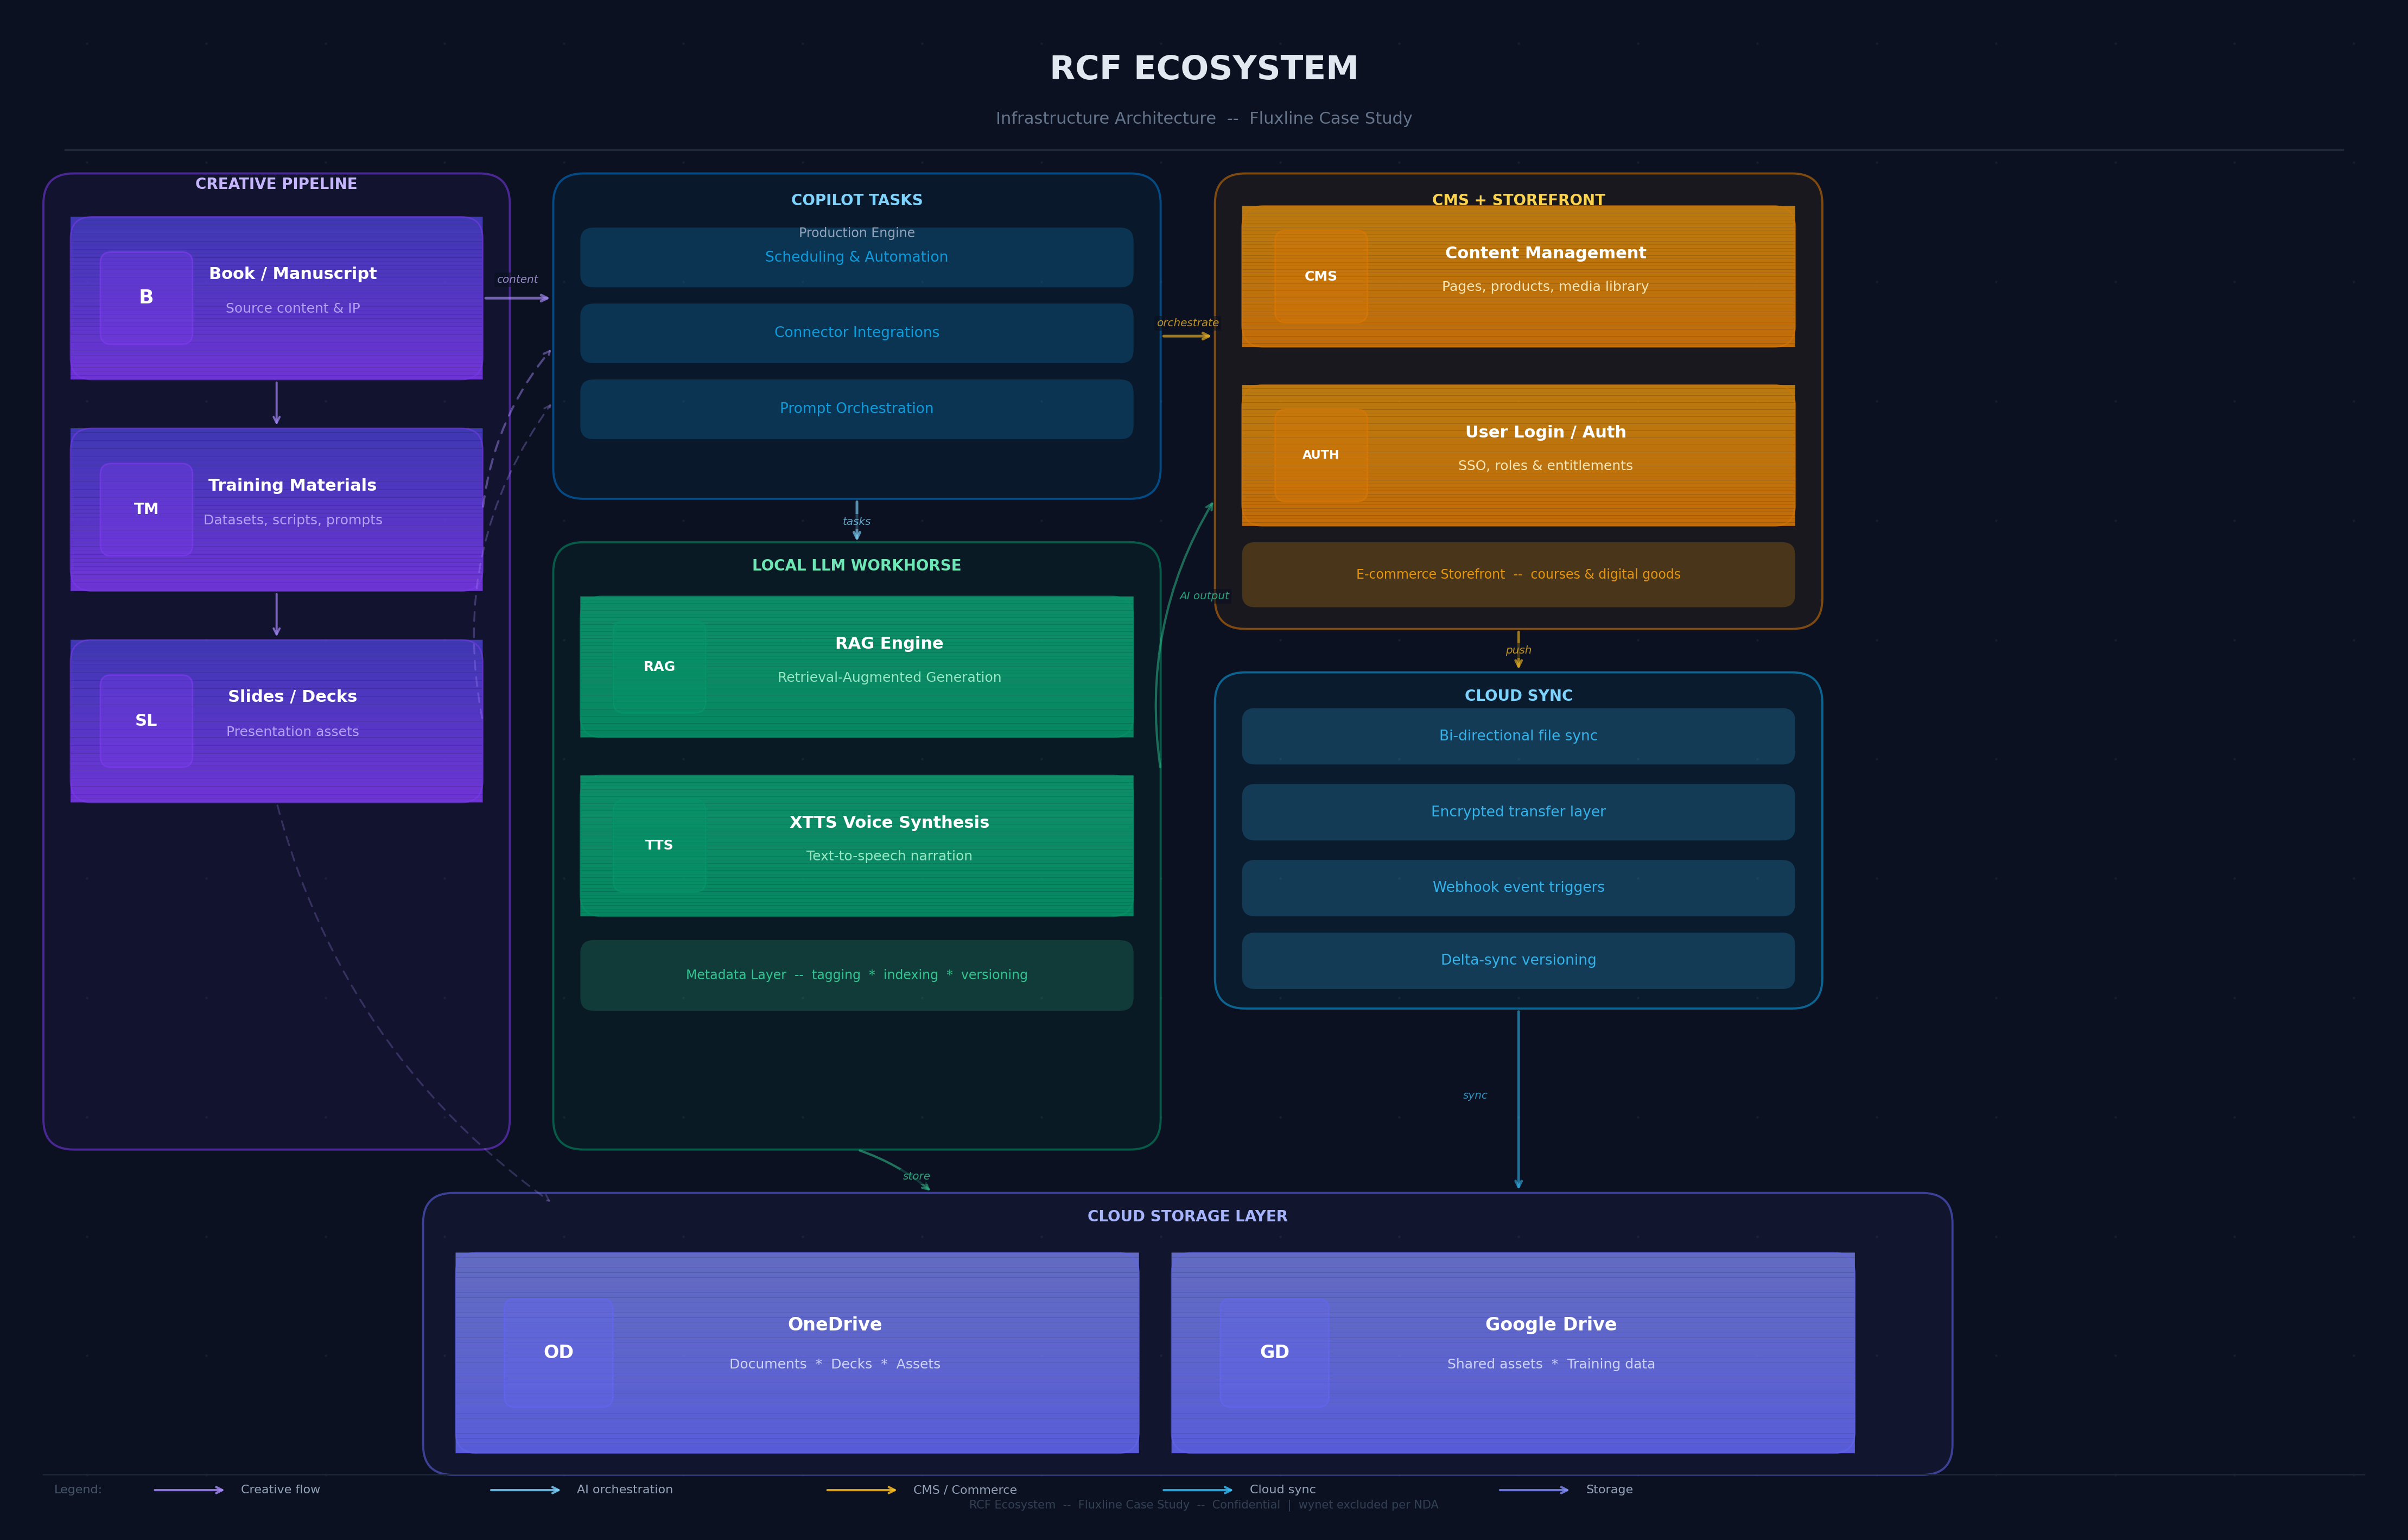
Task: Click the CLOUD SYNC heading
Action: [1518, 696]
